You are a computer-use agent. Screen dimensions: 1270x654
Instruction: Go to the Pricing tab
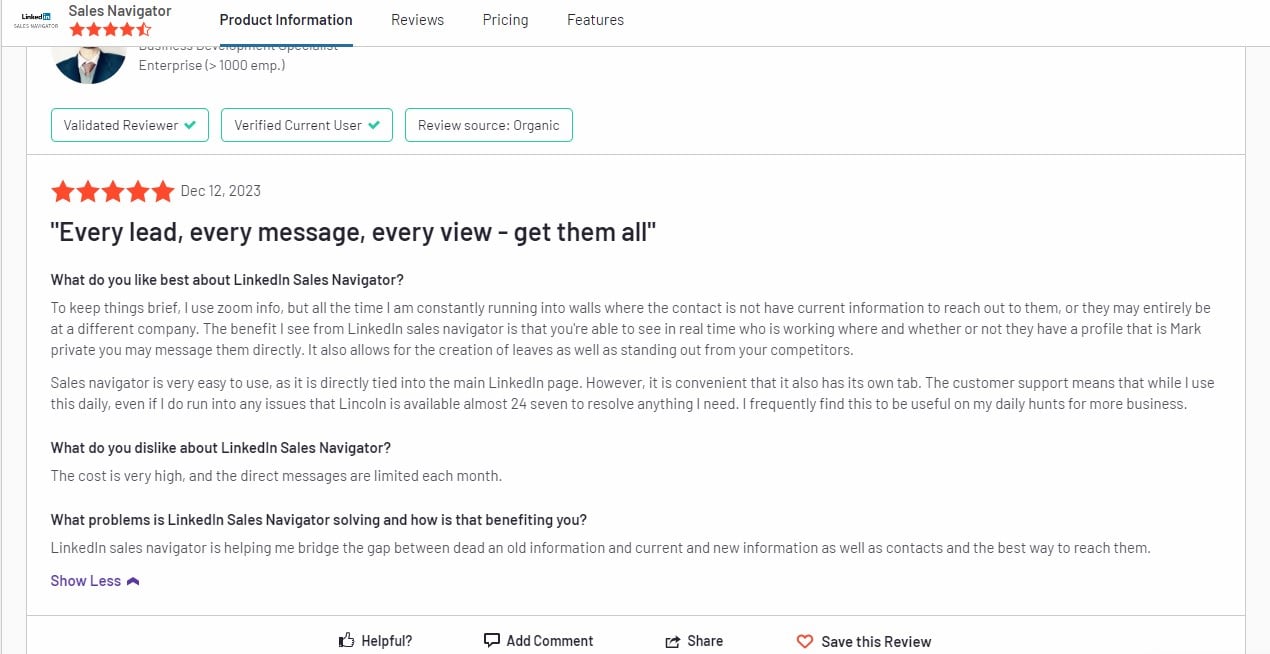[x=505, y=20]
